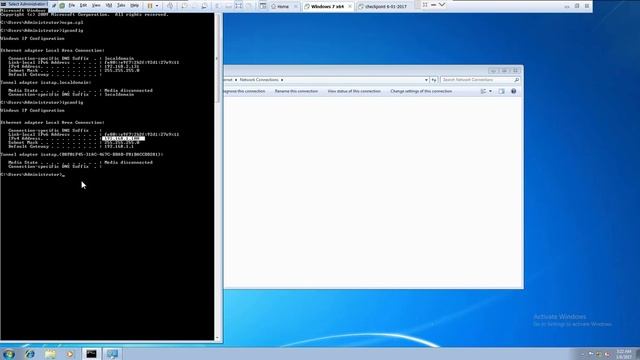
Task: Open the VMware VM menu
Action: (x=109, y=6)
